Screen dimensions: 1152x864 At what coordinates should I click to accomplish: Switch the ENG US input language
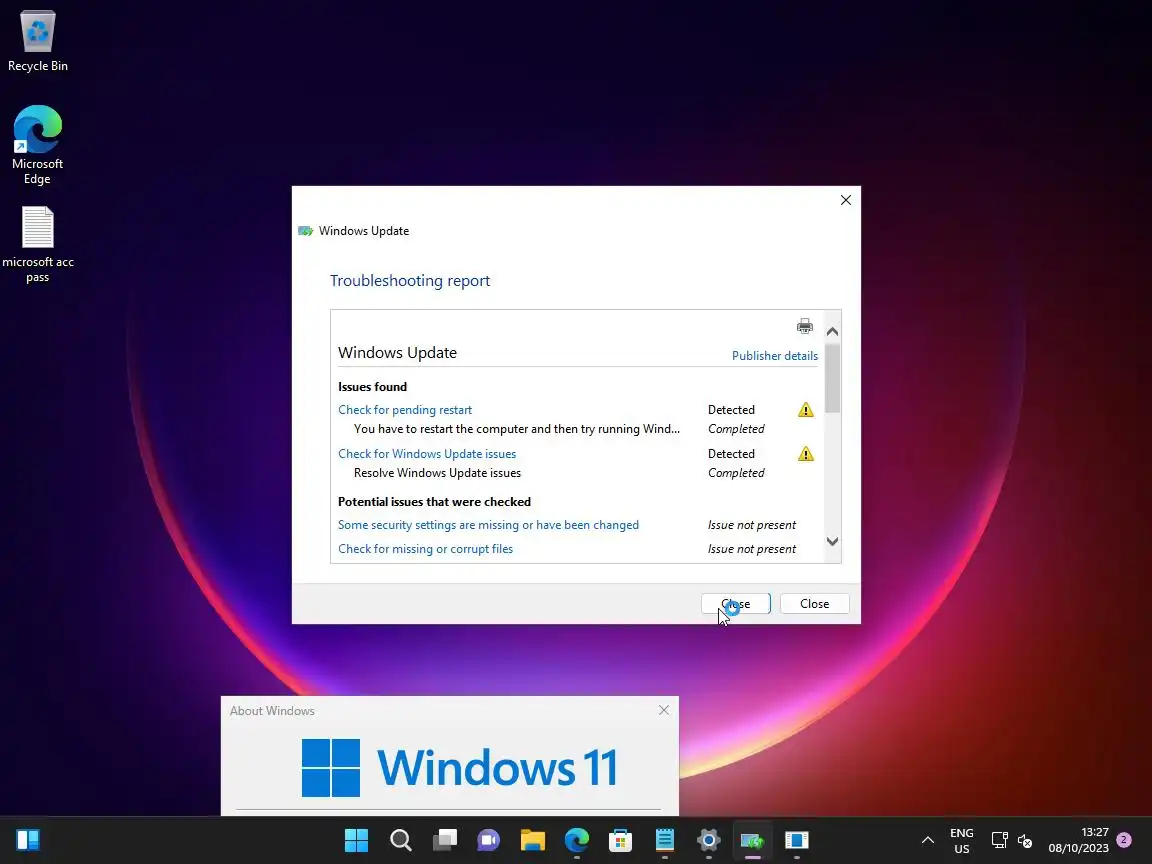[962, 840]
